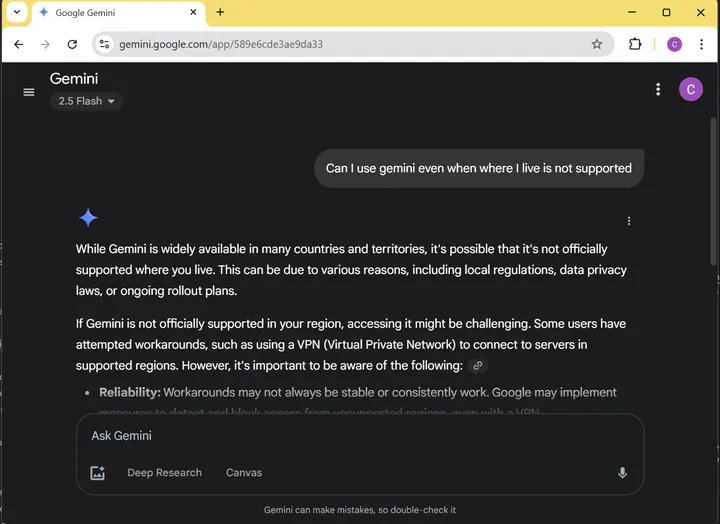
Task: Focus the Ask Gemini input field
Action: click(360, 436)
